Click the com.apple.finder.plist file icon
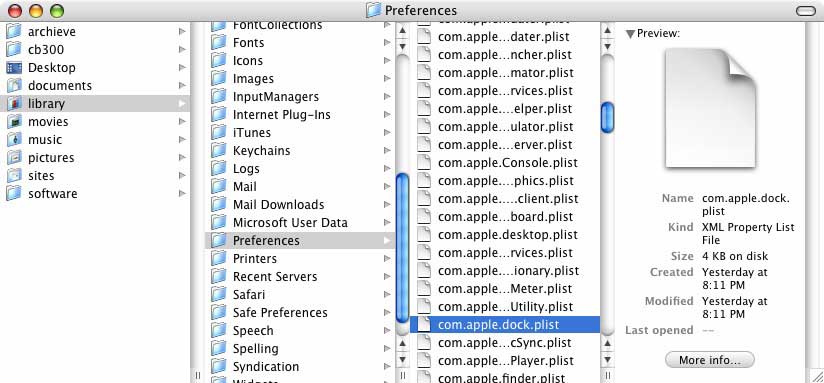This screenshot has width=824, height=383. point(424,377)
